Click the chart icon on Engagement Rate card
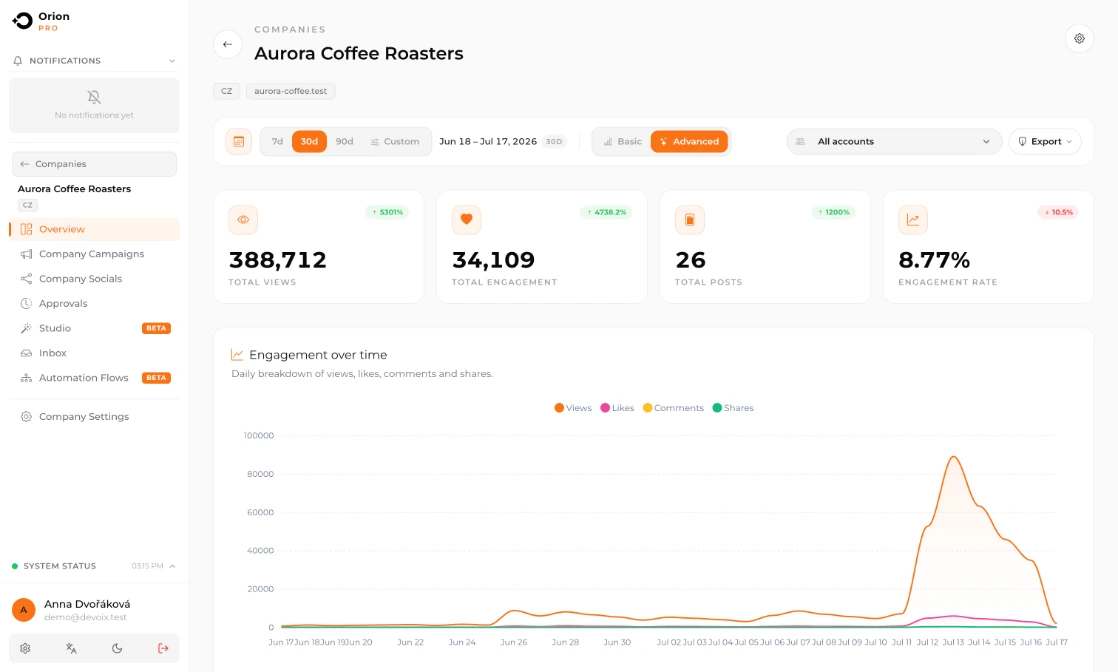Image resolution: width=1118 pixels, height=672 pixels. (x=913, y=220)
